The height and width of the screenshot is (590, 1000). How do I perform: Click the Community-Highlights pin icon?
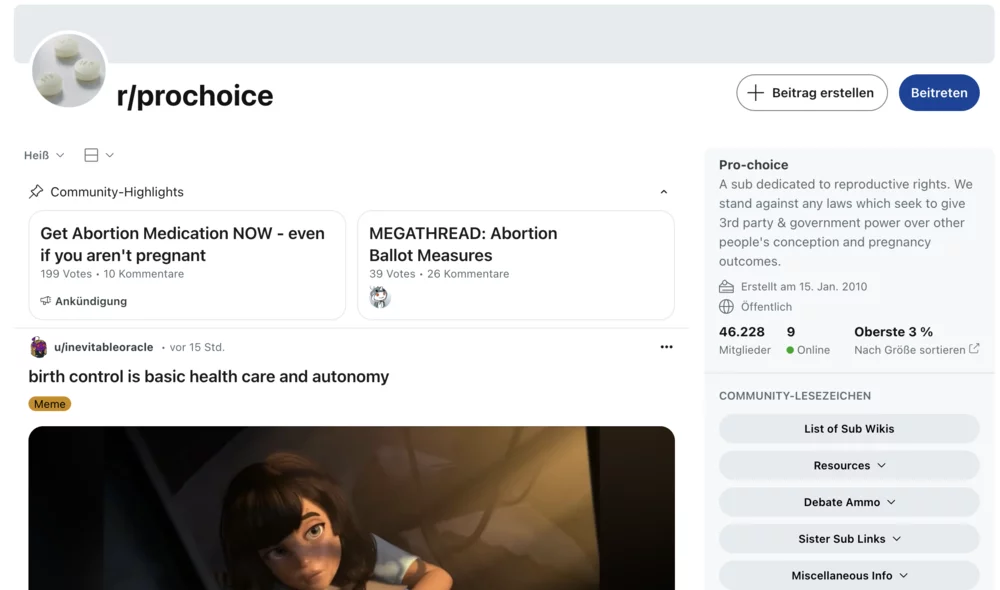pyautogui.click(x=37, y=191)
